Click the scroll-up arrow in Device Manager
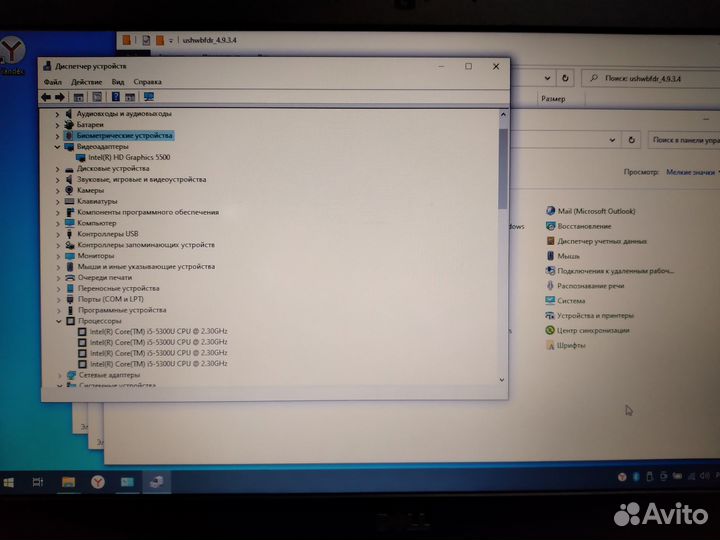Viewport: 720px width, 540px height. pyautogui.click(x=503, y=115)
